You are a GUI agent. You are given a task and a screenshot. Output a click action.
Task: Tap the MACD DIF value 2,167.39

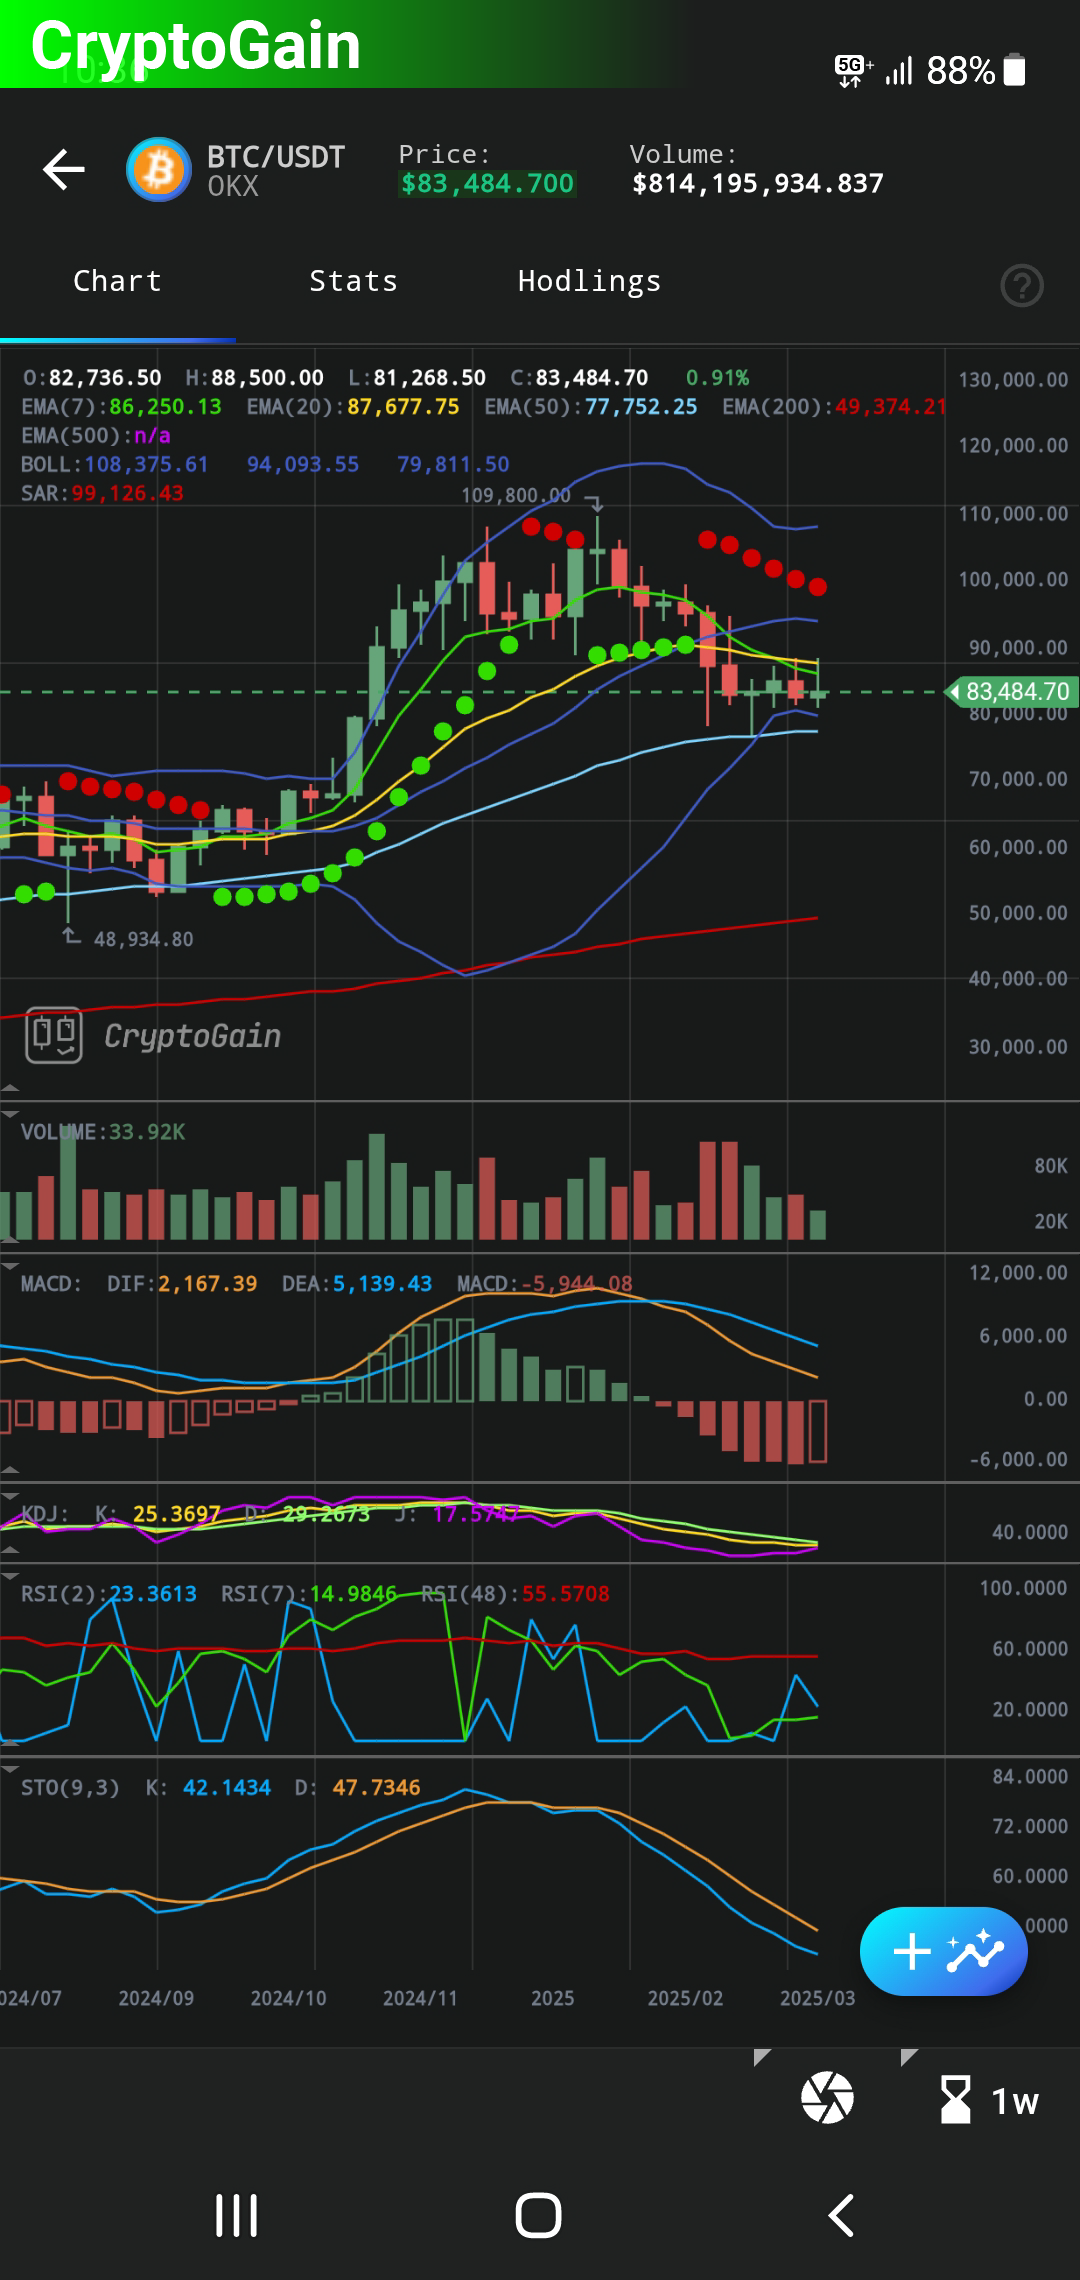(x=207, y=1283)
